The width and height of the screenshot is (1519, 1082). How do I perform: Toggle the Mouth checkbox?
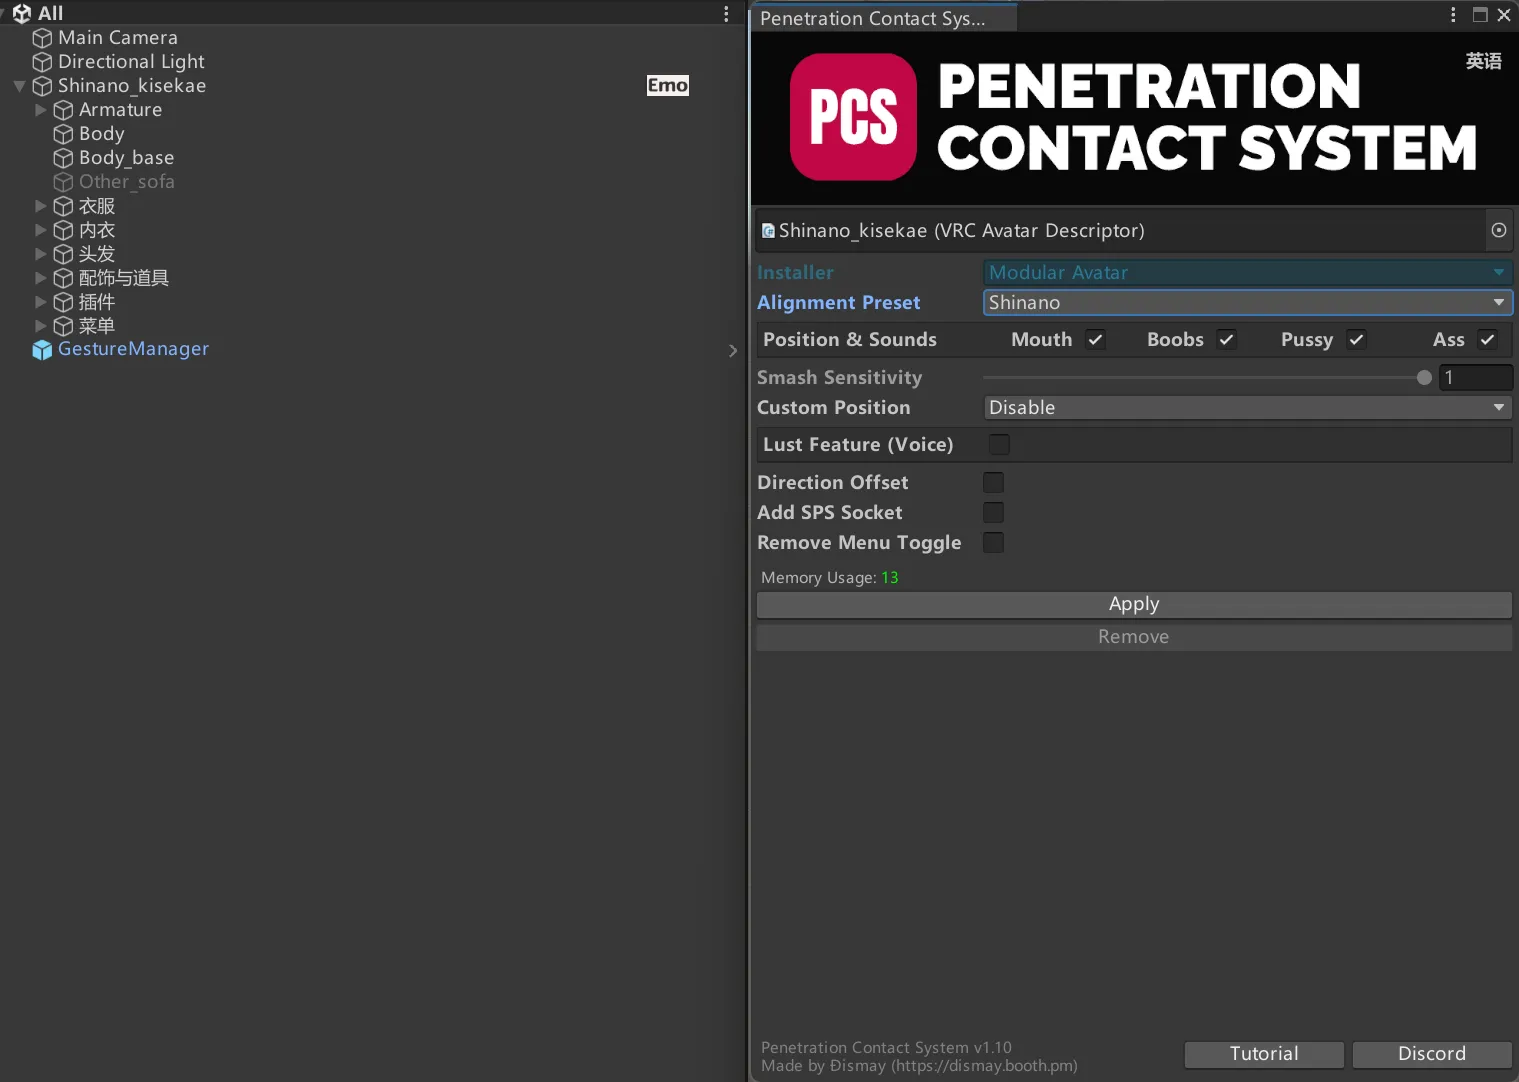[x=1095, y=340]
